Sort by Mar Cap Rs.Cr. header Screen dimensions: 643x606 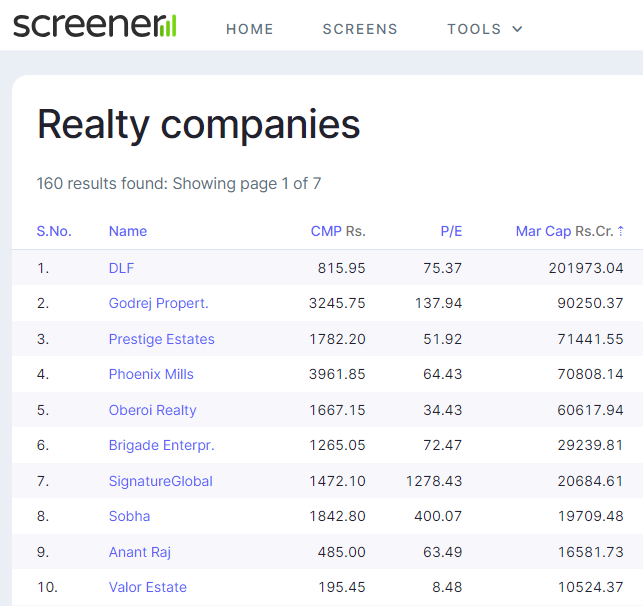565,231
